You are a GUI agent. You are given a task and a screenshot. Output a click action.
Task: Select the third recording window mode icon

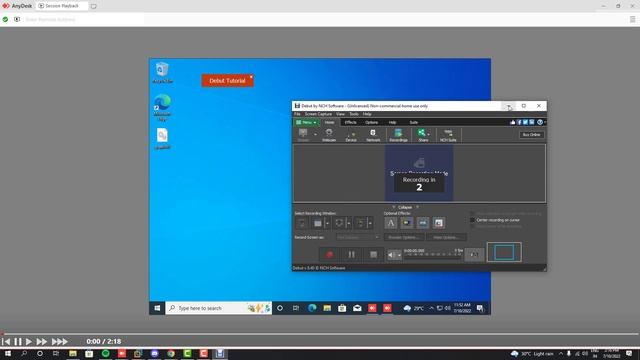click(339, 223)
